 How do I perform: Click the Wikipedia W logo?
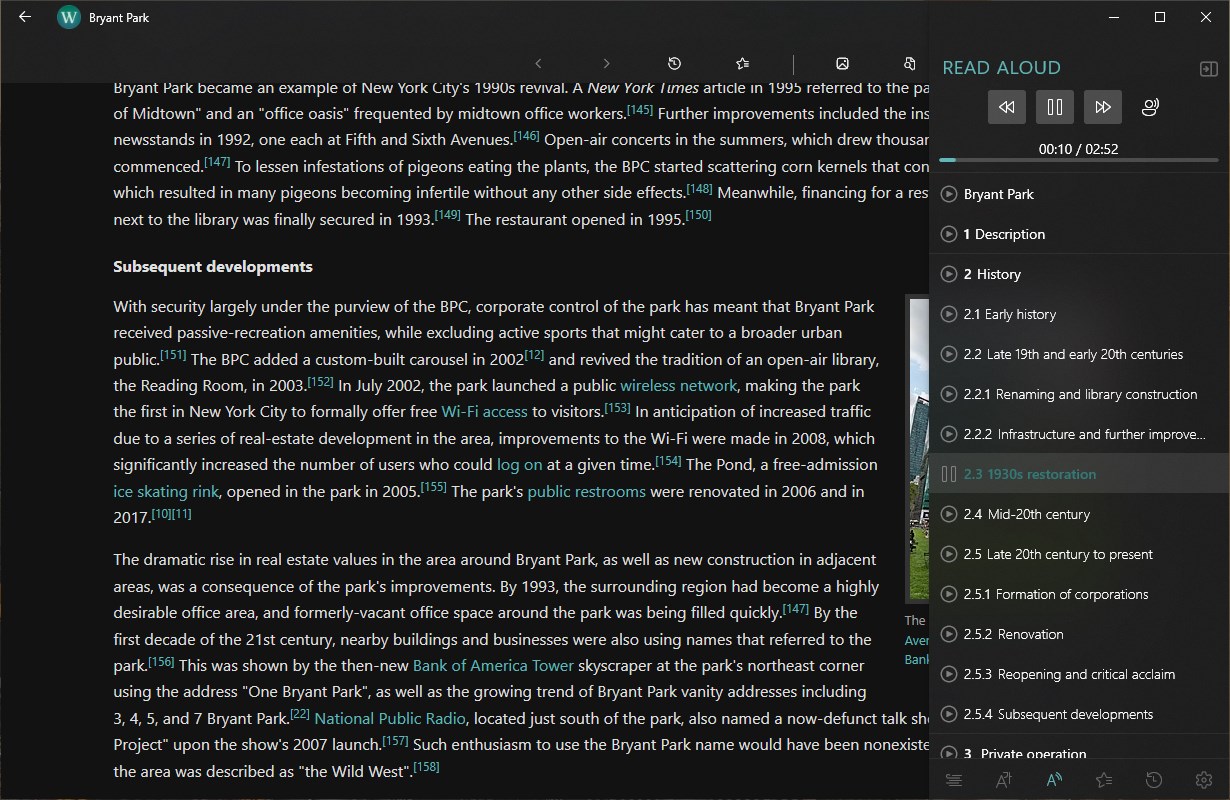[x=69, y=17]
